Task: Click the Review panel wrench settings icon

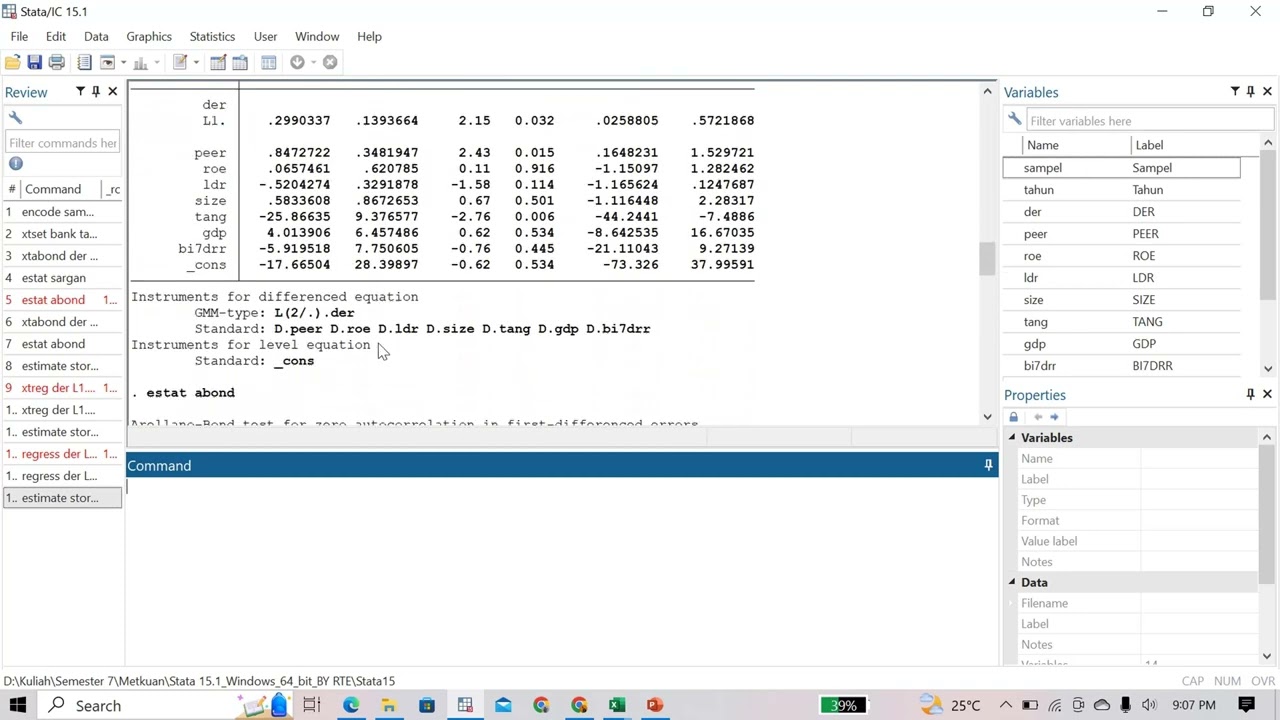Action: tap(15, 118)
